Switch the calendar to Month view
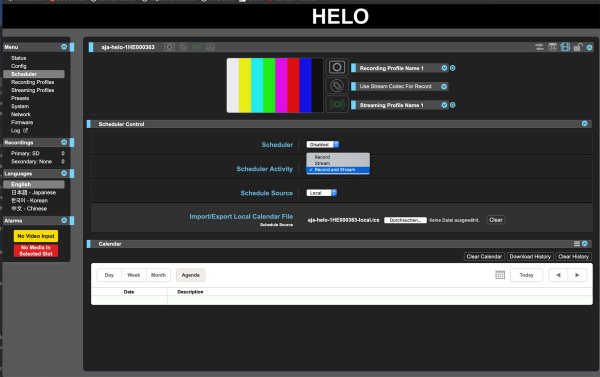 click(158, 275)
